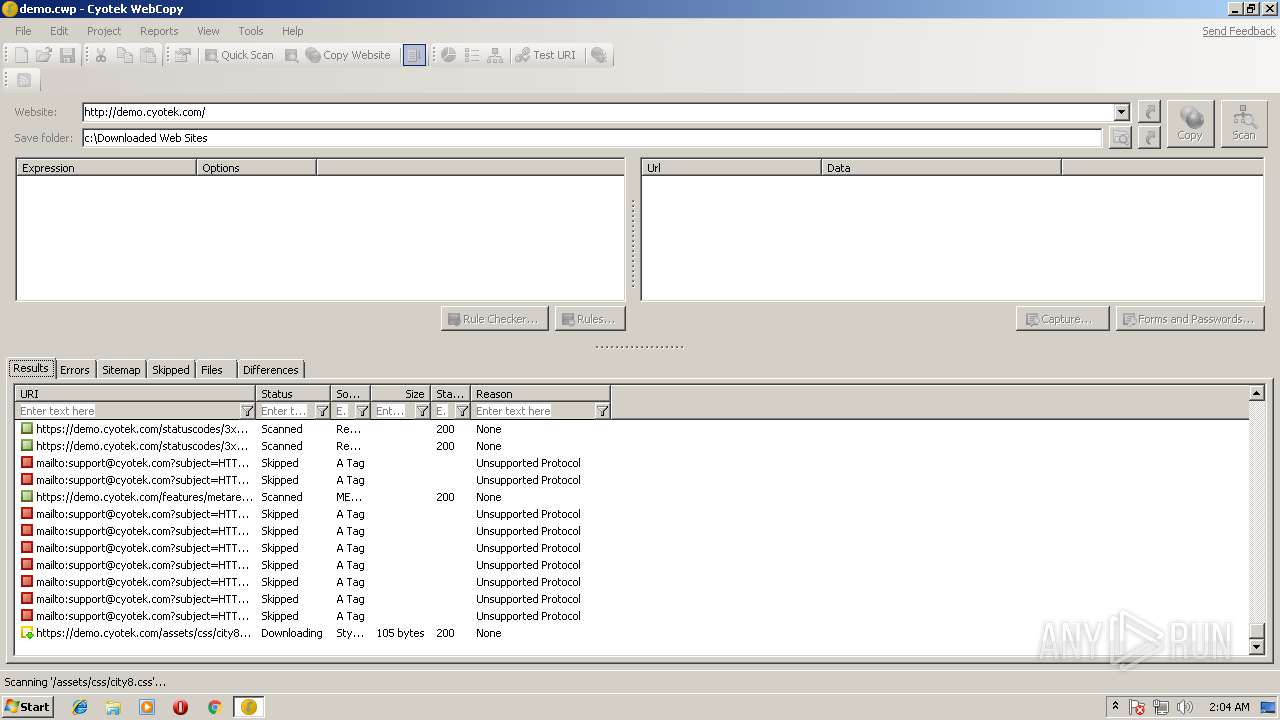Open the Source column filter funnel
The image size is (1280, 720).
[363, 411]
